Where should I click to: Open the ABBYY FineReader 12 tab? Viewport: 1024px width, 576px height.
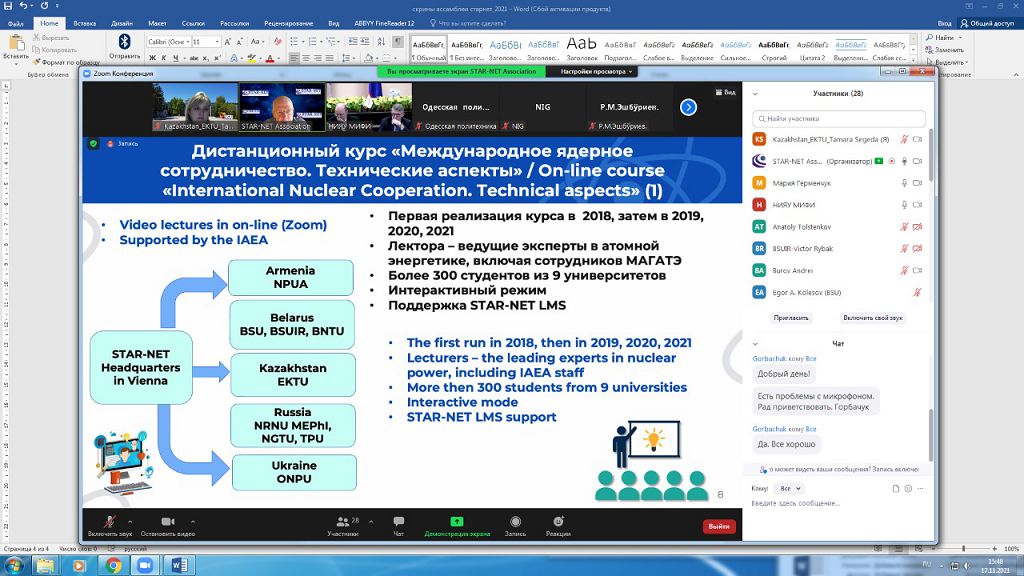(x=384, y=24)
